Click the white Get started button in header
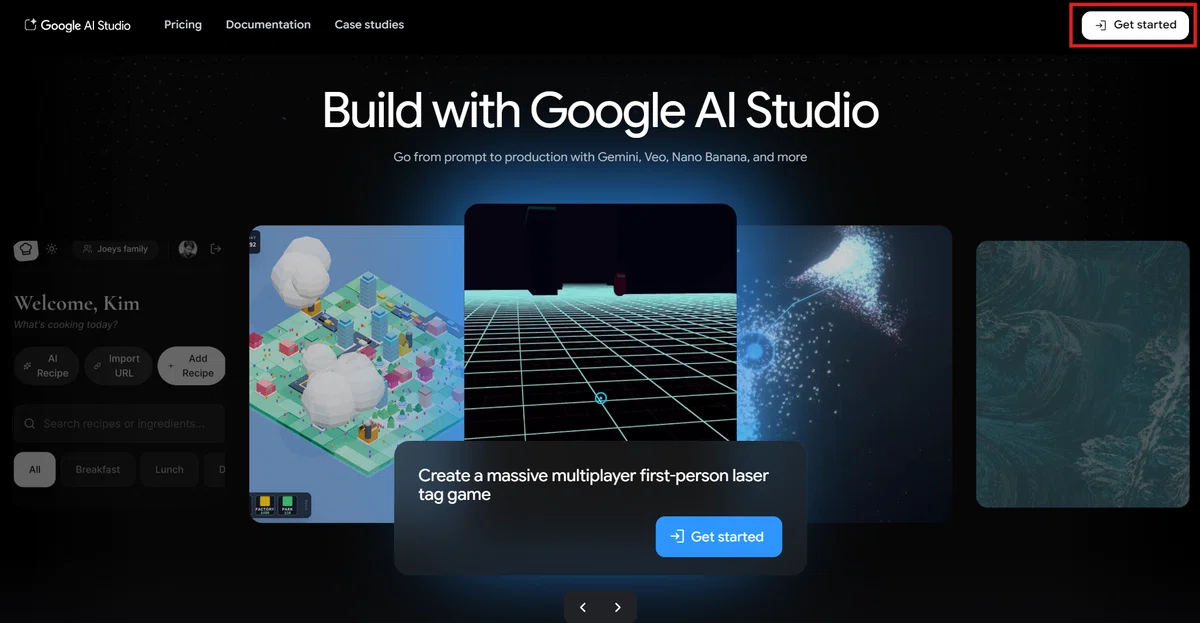 (x=1135, y=25)
